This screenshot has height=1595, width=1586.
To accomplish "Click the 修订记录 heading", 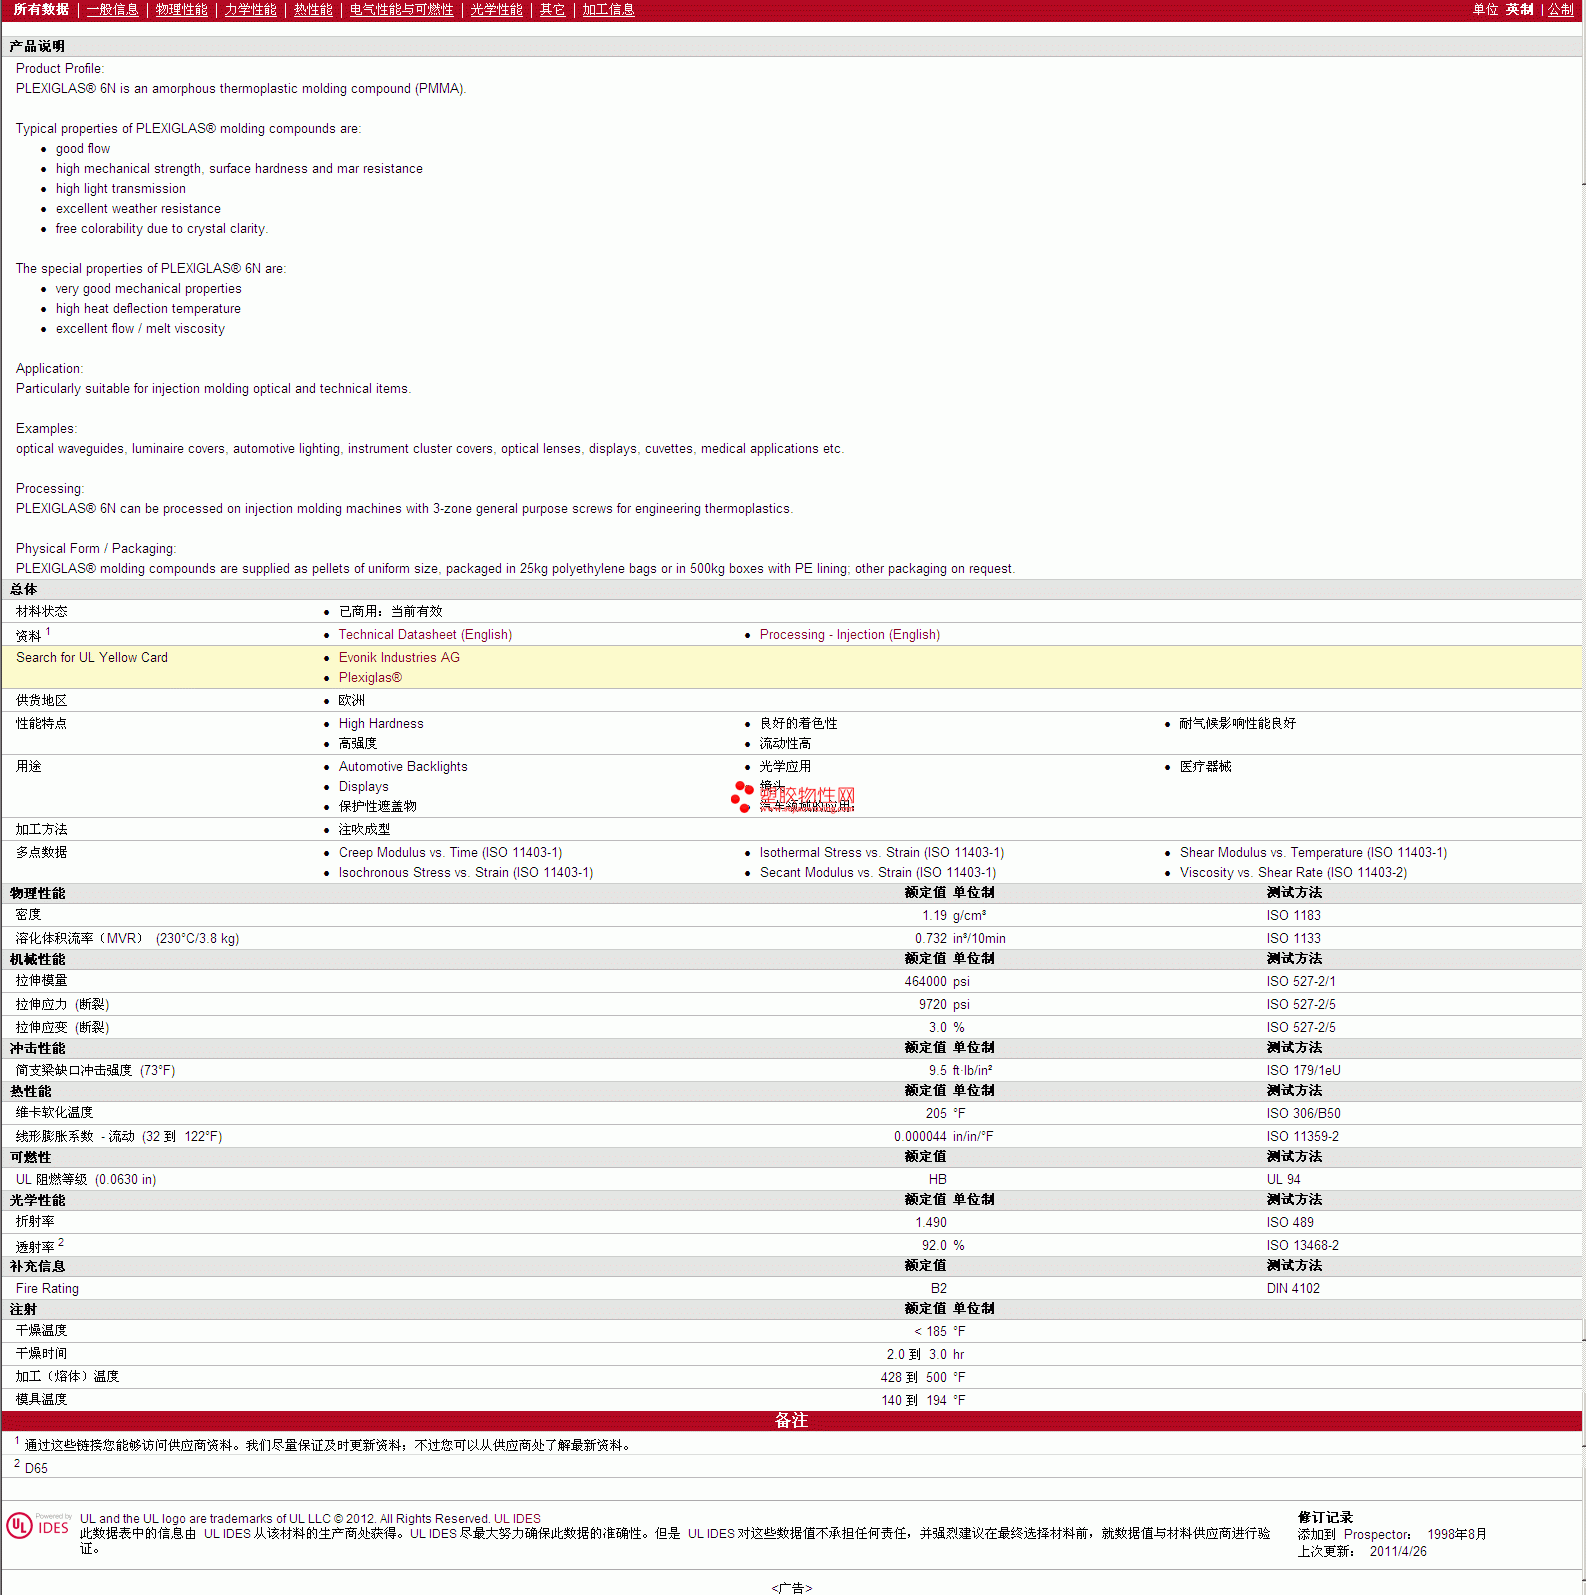I will point(1325,1517).
